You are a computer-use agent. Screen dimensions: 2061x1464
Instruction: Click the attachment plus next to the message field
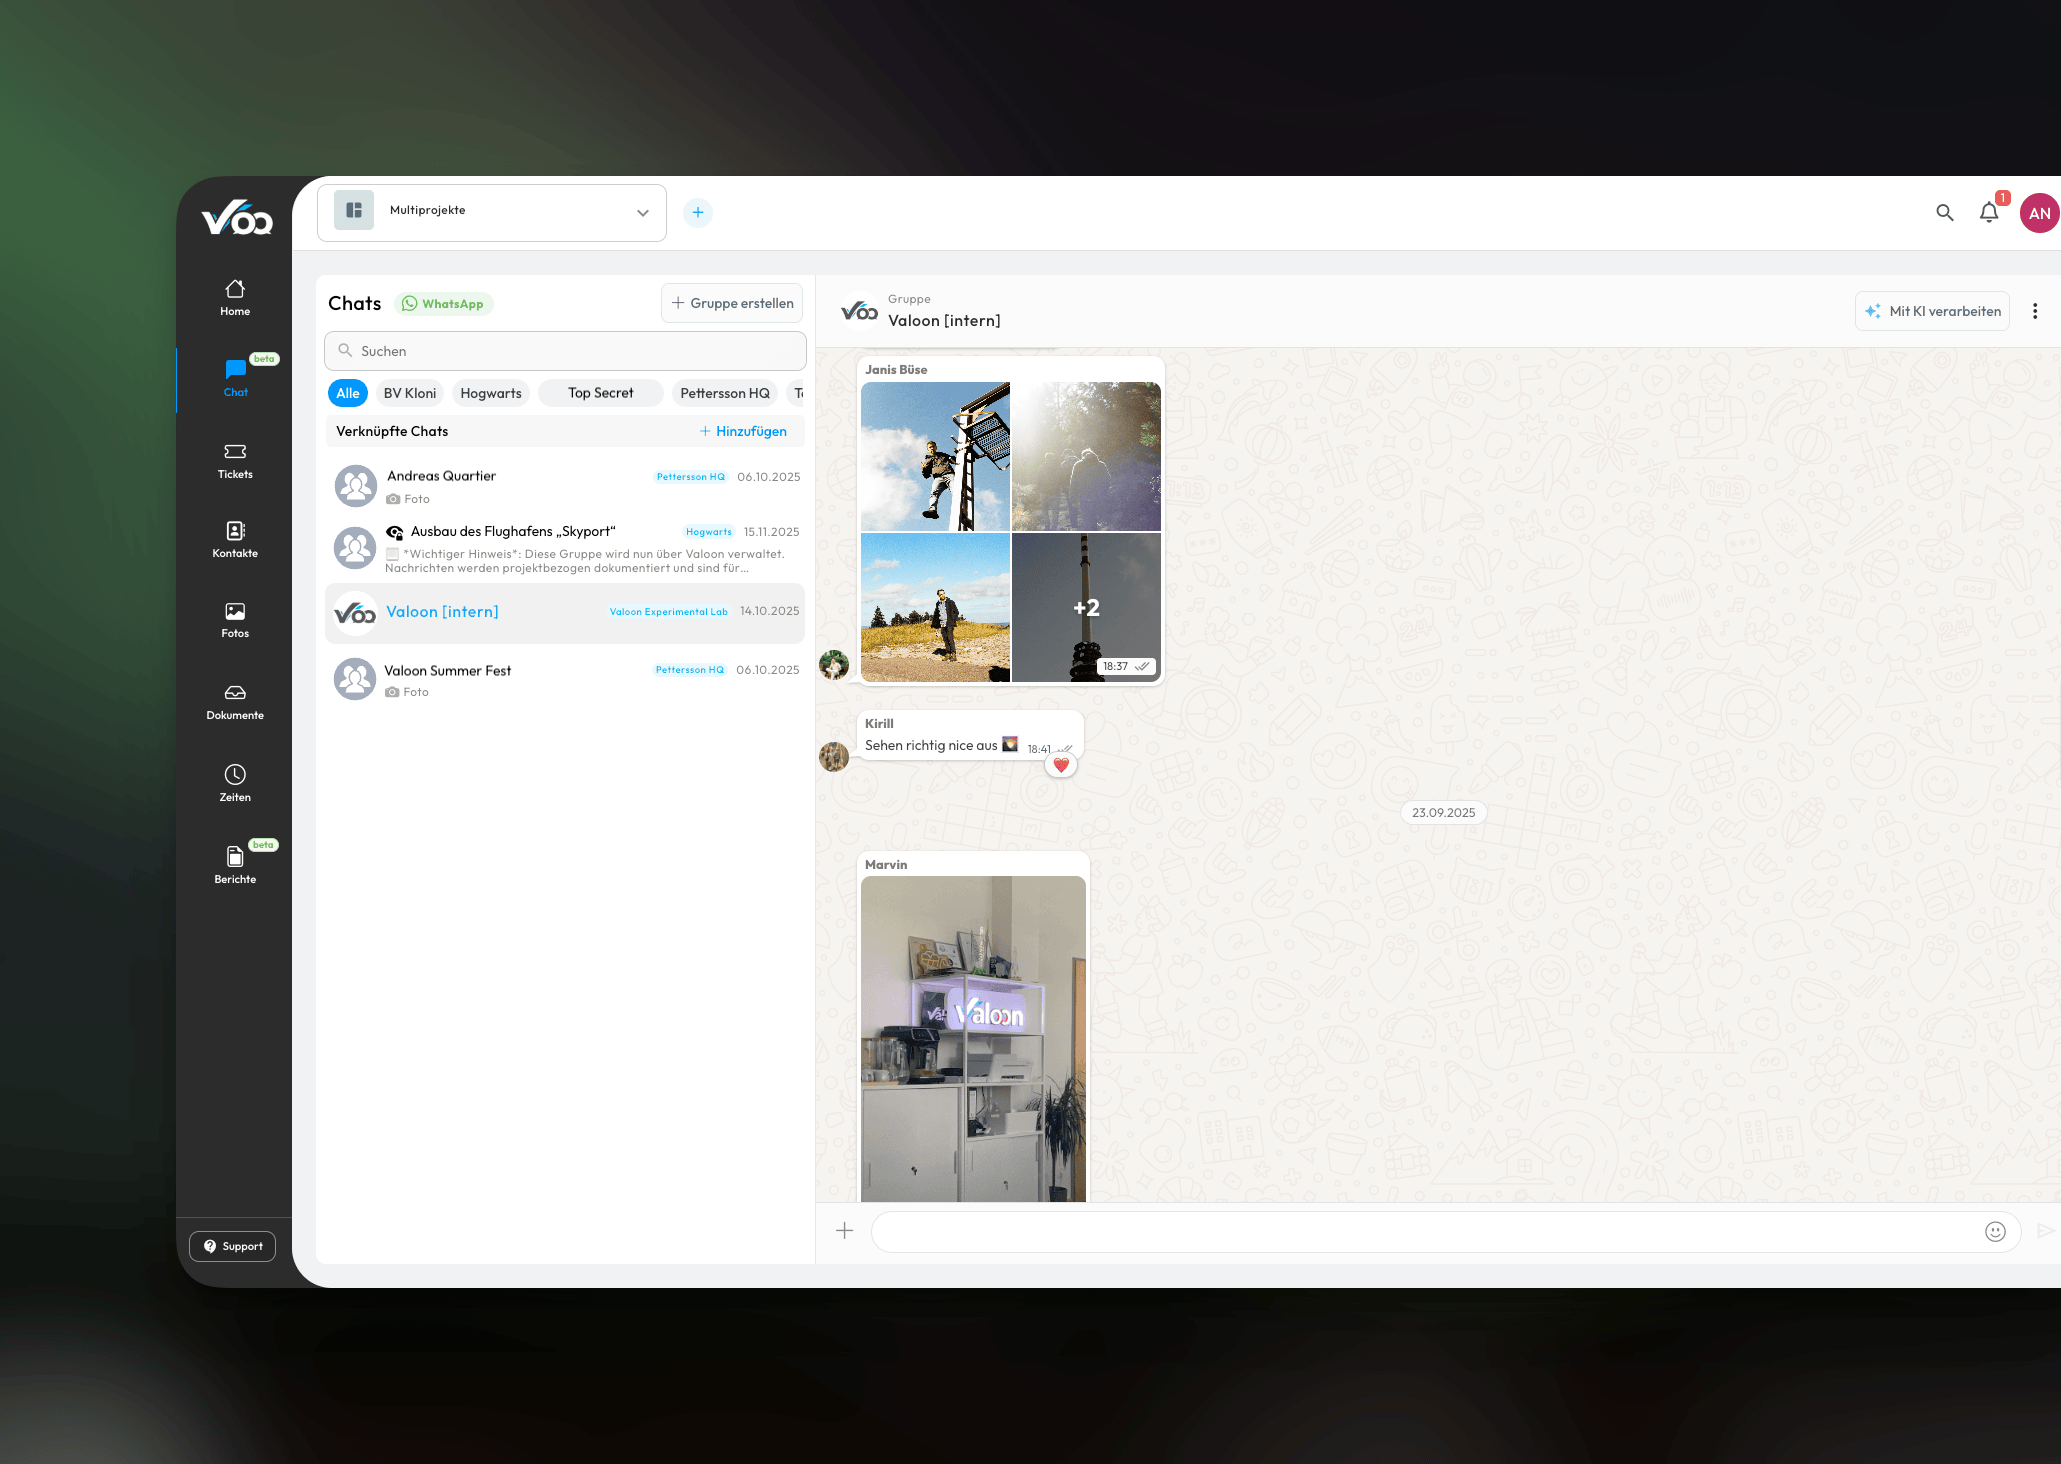(x=843, y=1230)
